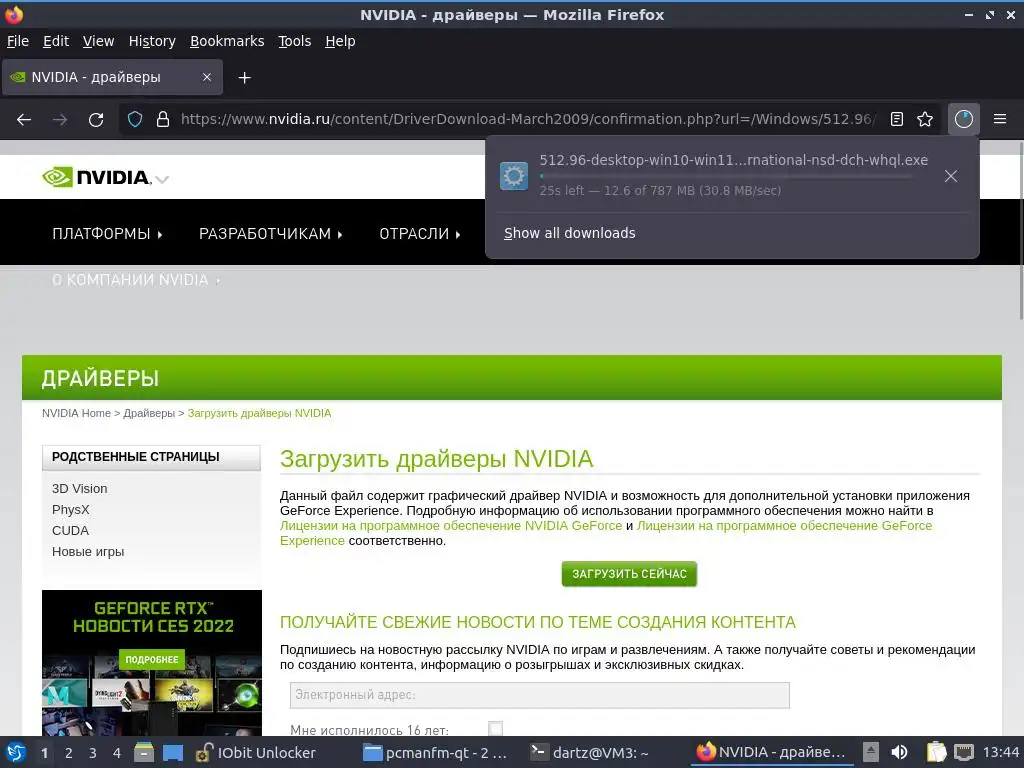Image resolution: width=1024 pixels, height=768 pixels.
Task: Click the 13:44 taskbar clock
Action: point(1001,753)
